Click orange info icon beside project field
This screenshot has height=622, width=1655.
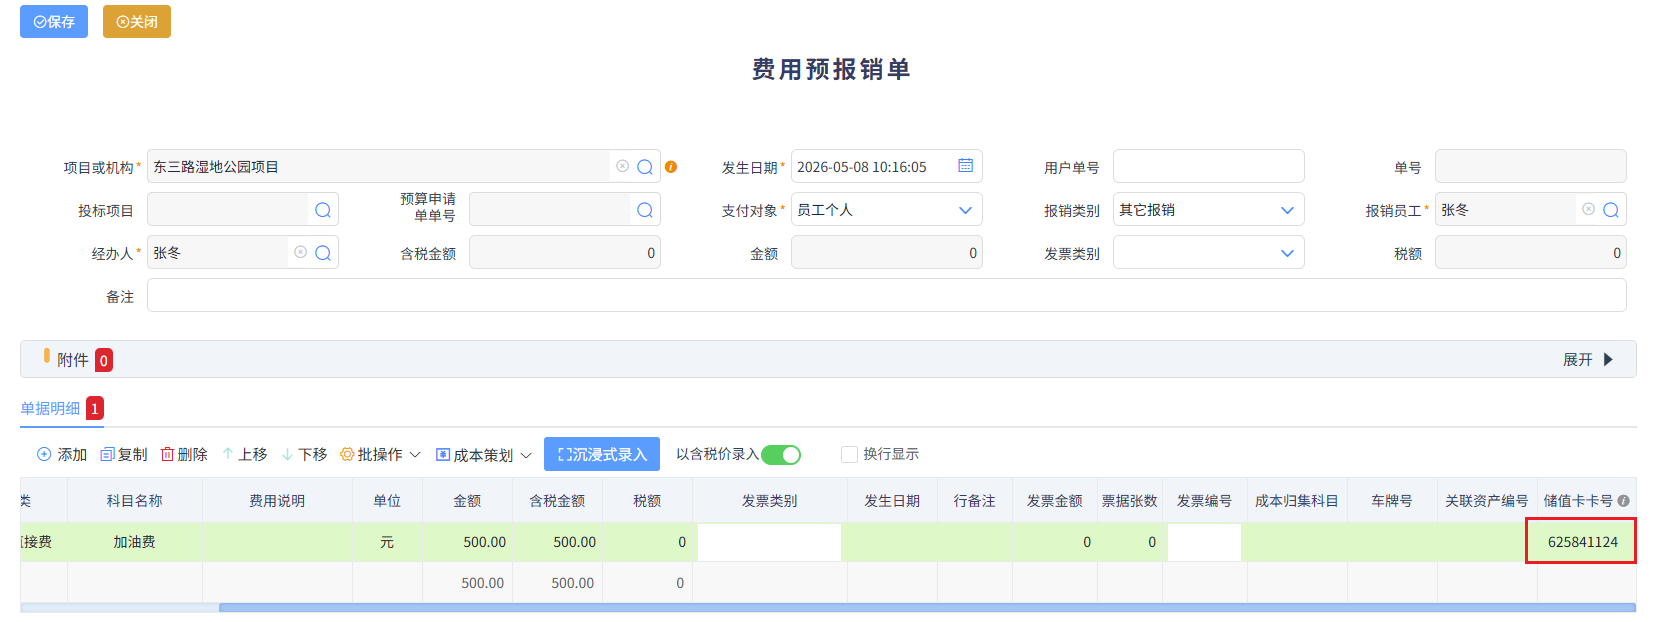pos(671,167)
